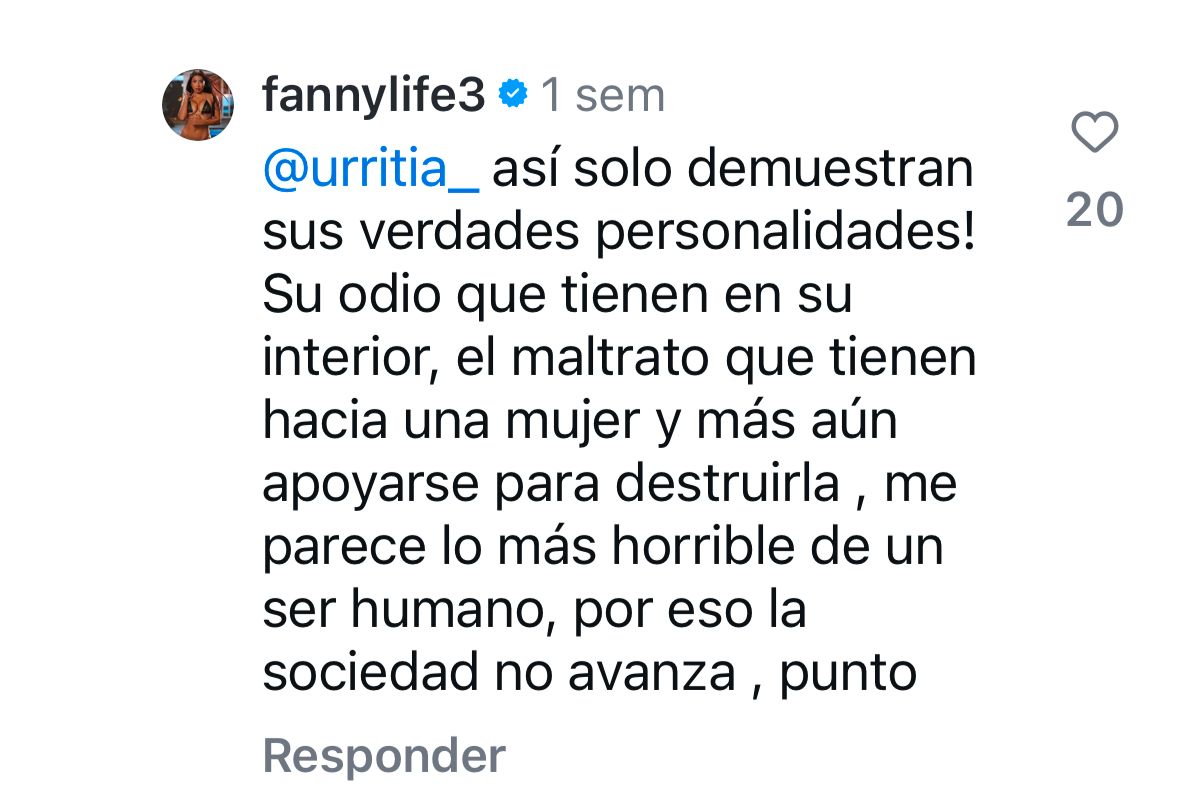Click the "1 sem" timestamp
The image size is (1179, 802).
[602, 96]
